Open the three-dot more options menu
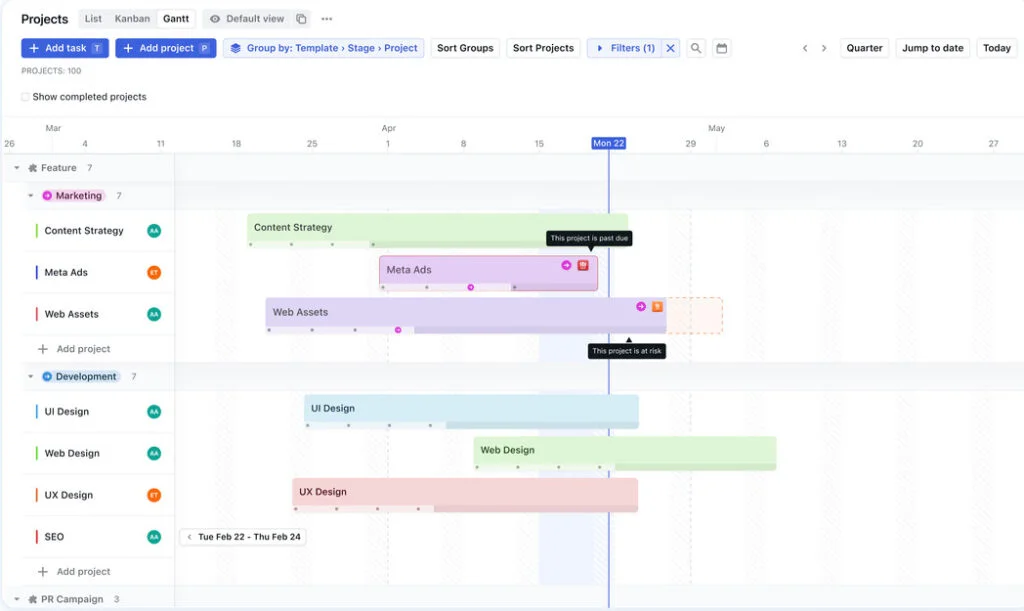 327,19
